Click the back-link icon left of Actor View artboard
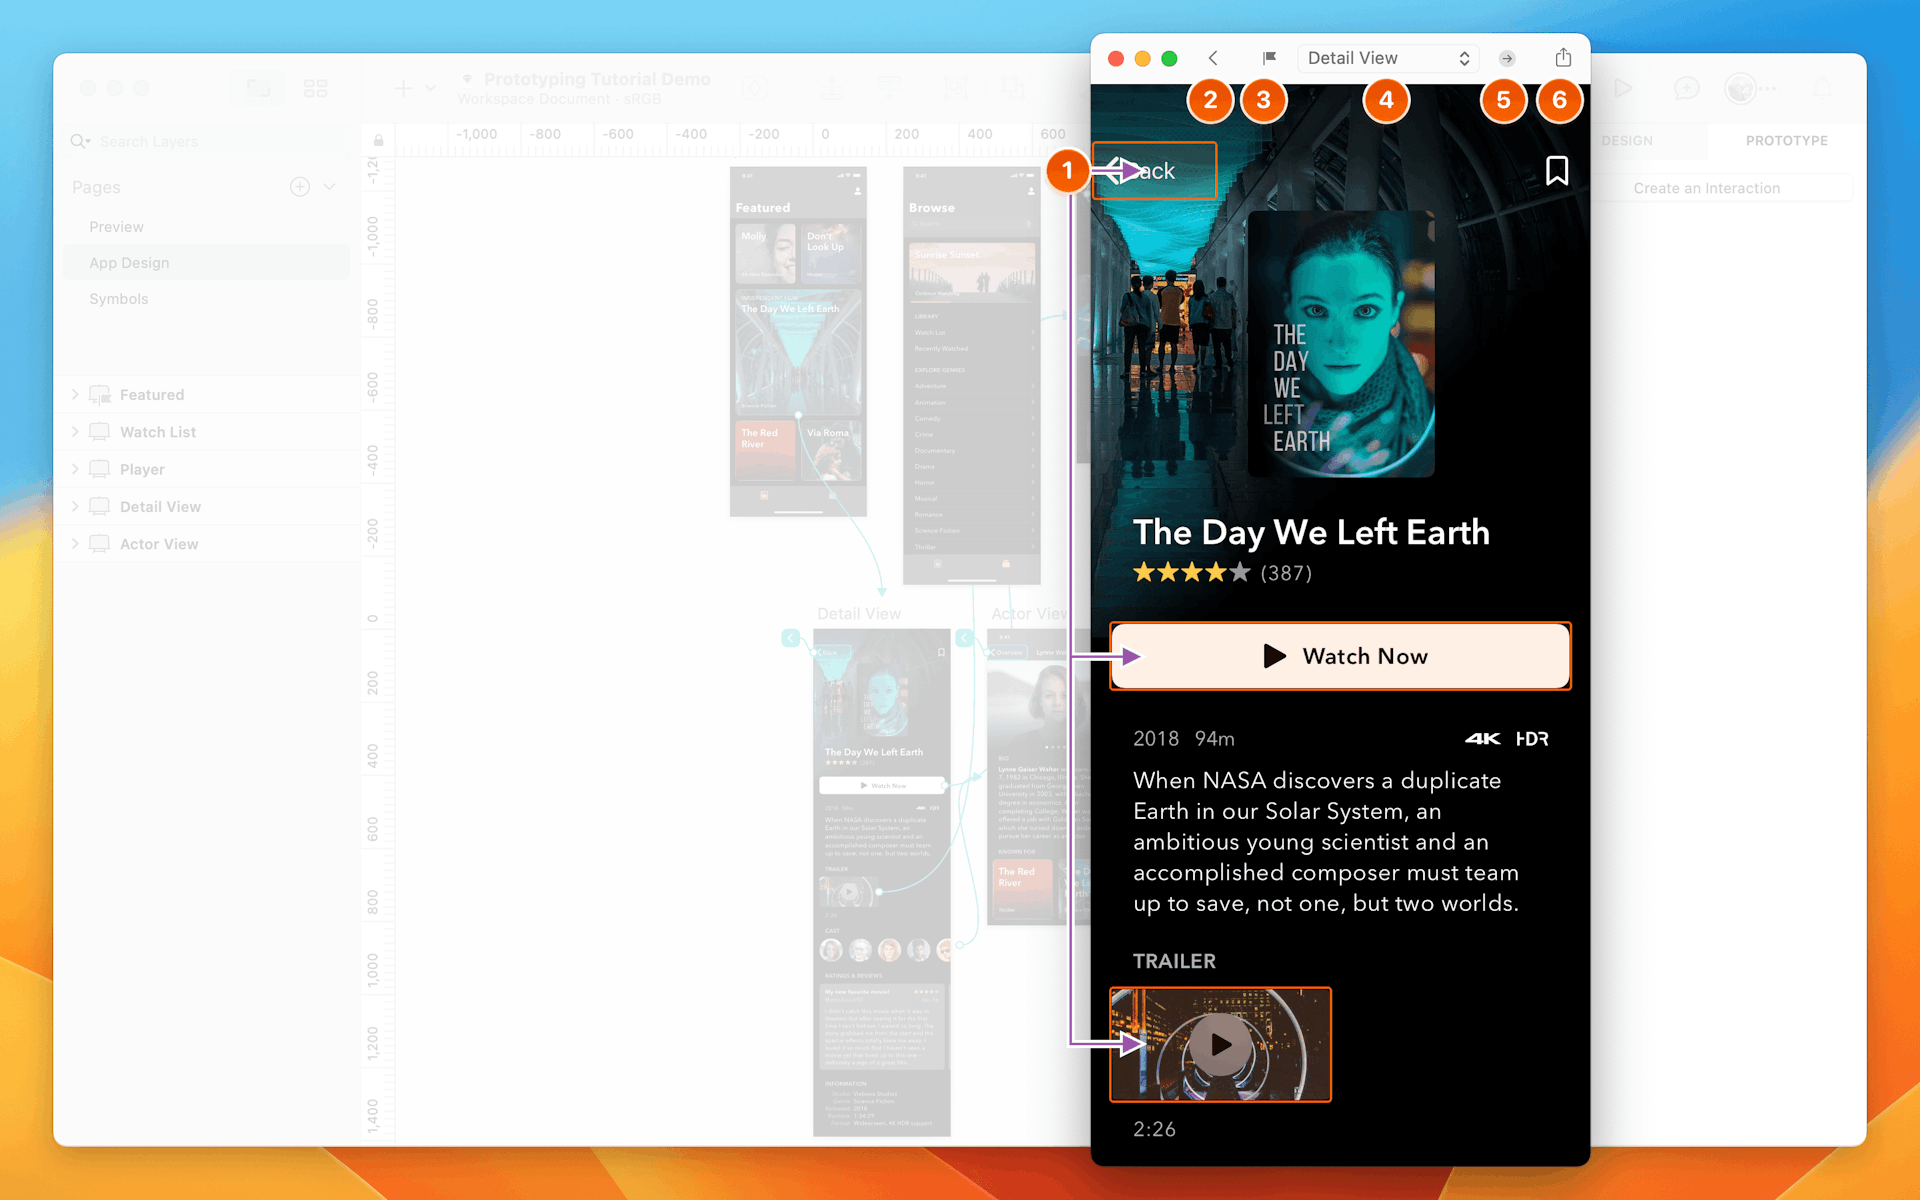 pos(965,638)
